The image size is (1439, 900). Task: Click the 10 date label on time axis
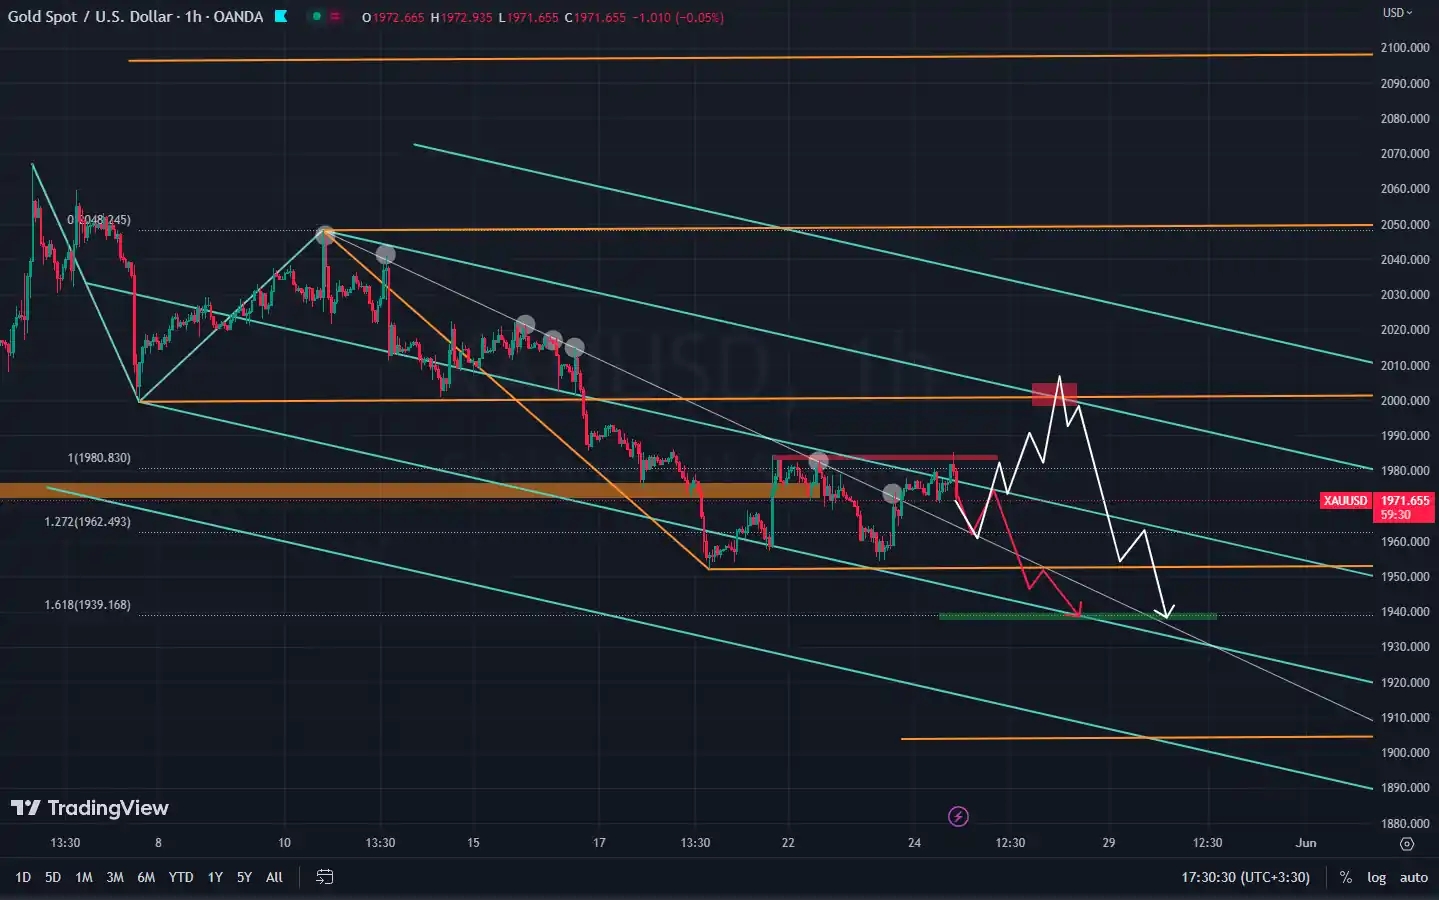coord(284,843)
